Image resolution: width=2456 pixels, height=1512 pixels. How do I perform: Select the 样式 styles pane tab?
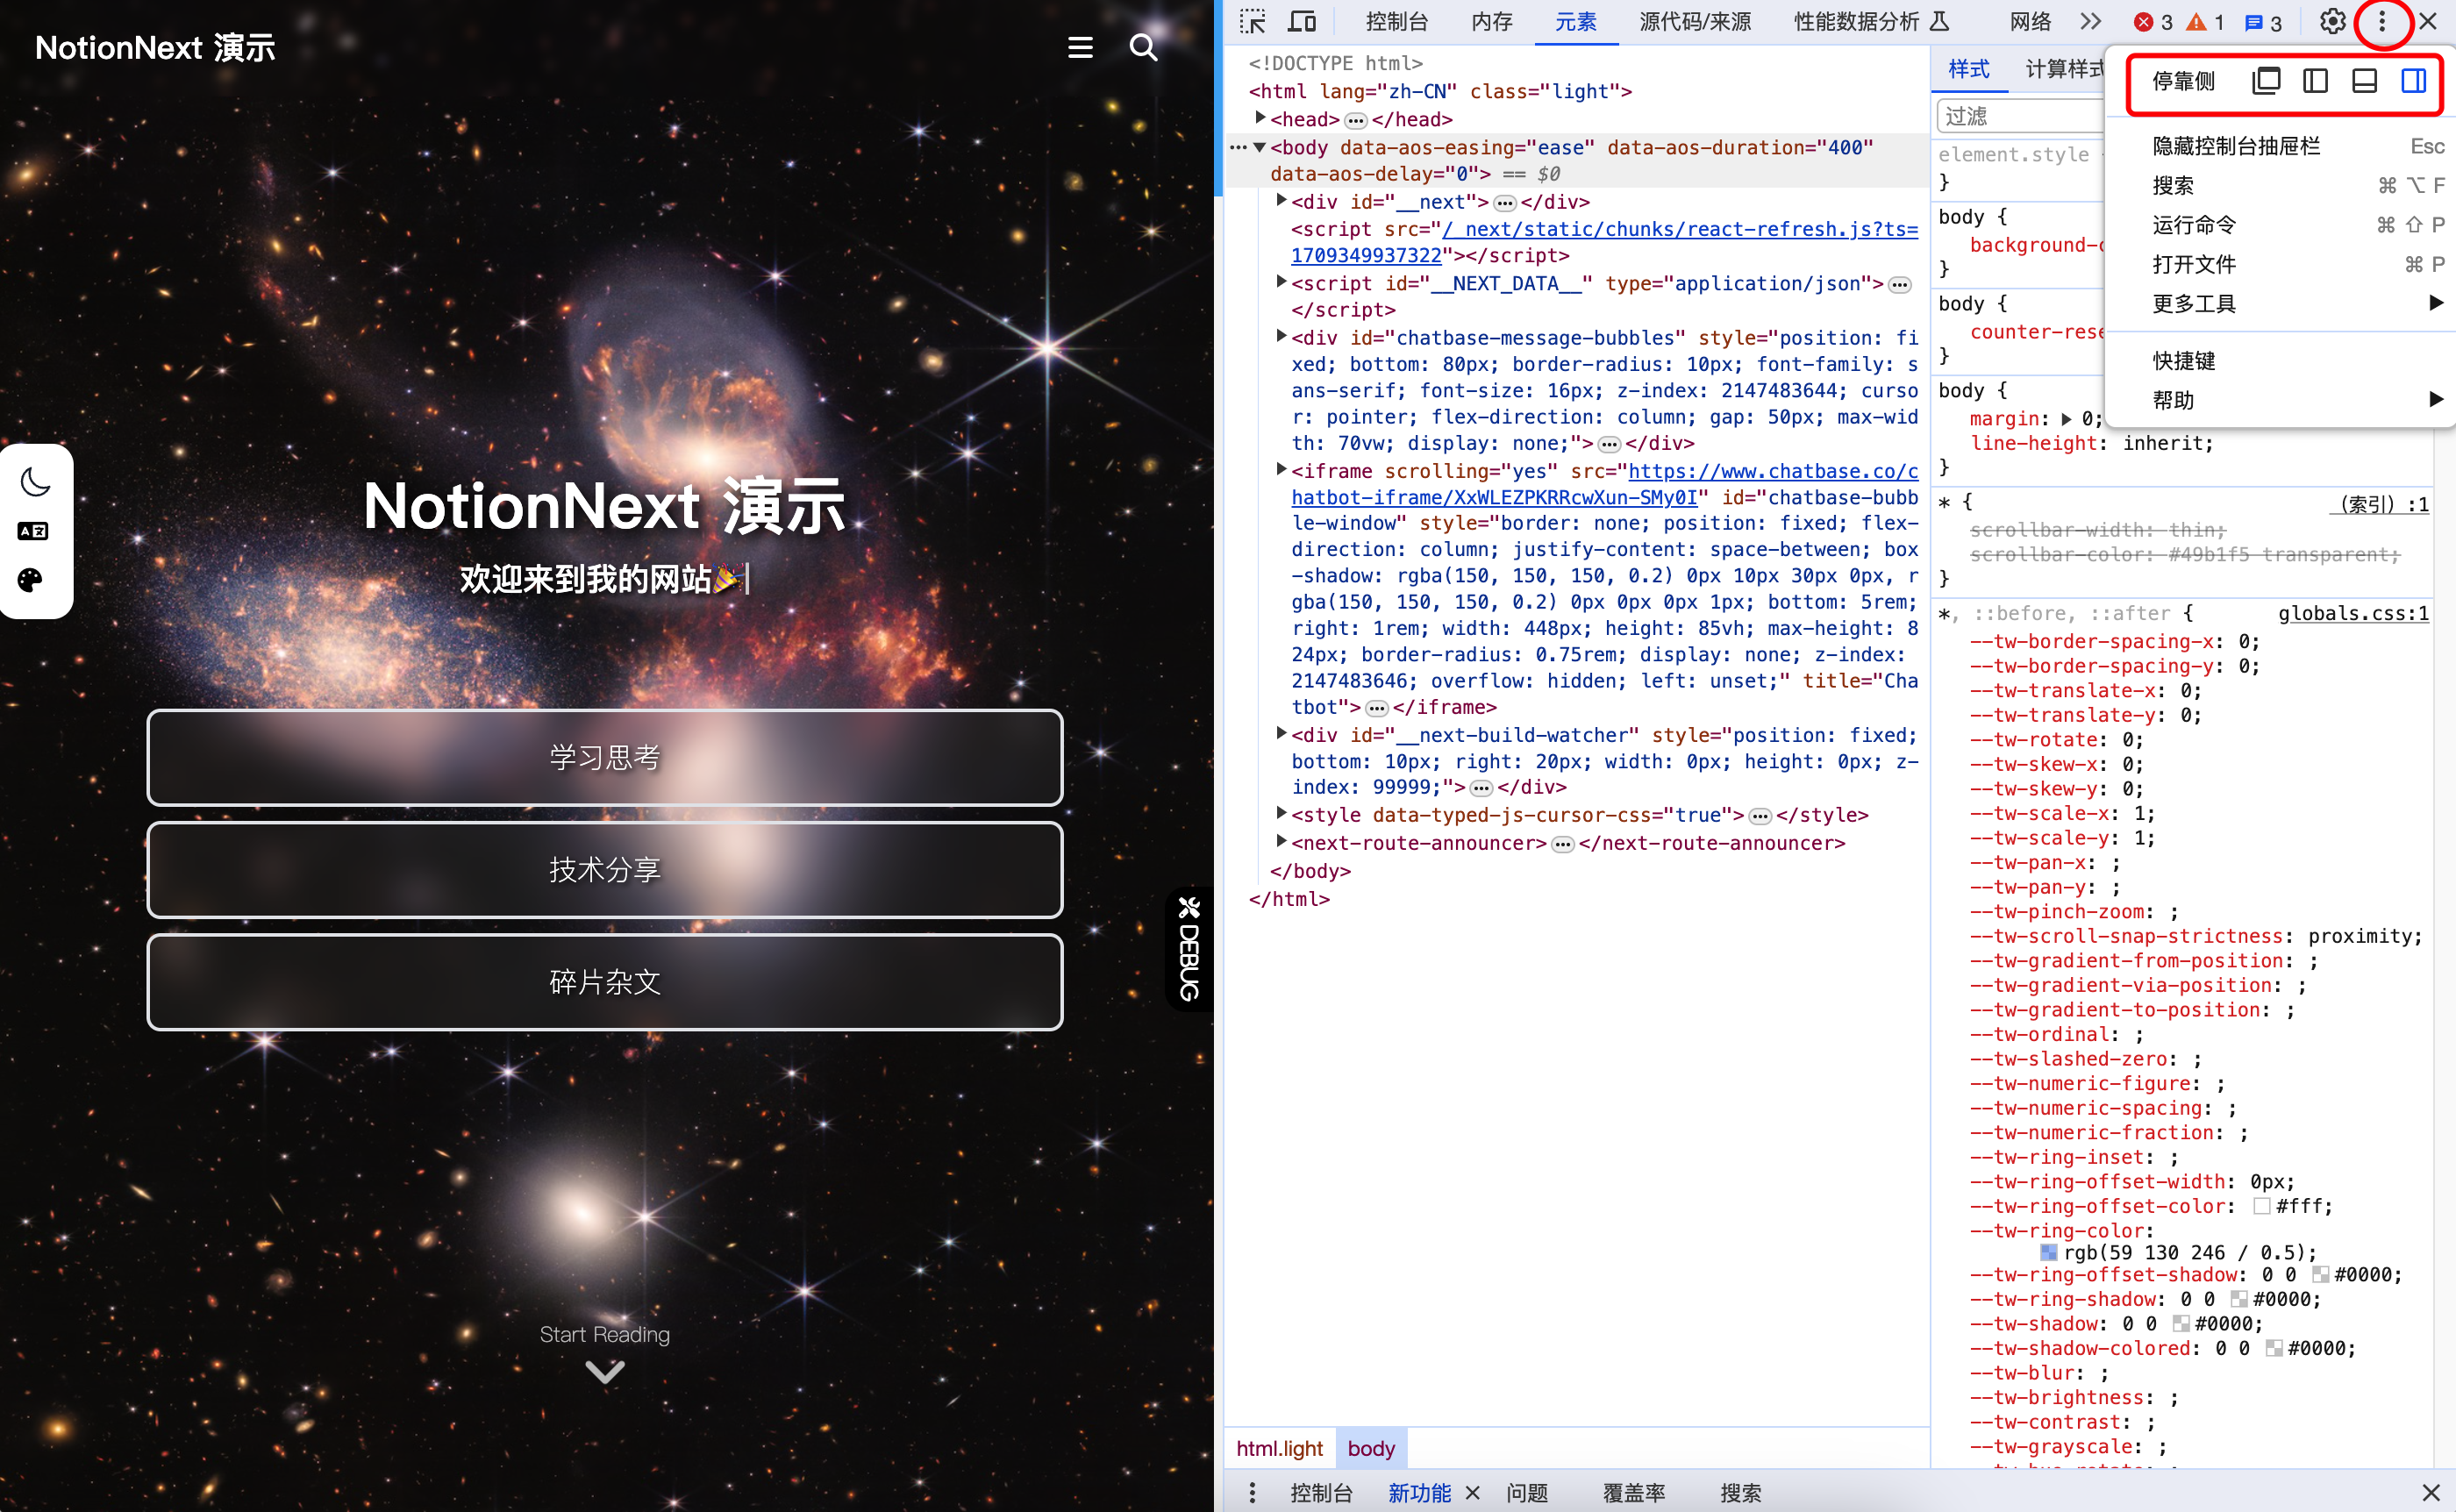[x=1968, y=69]
